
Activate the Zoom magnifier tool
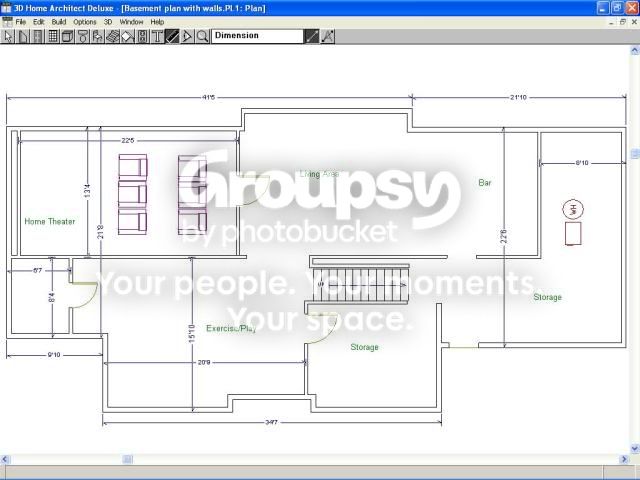coord(202,37)
